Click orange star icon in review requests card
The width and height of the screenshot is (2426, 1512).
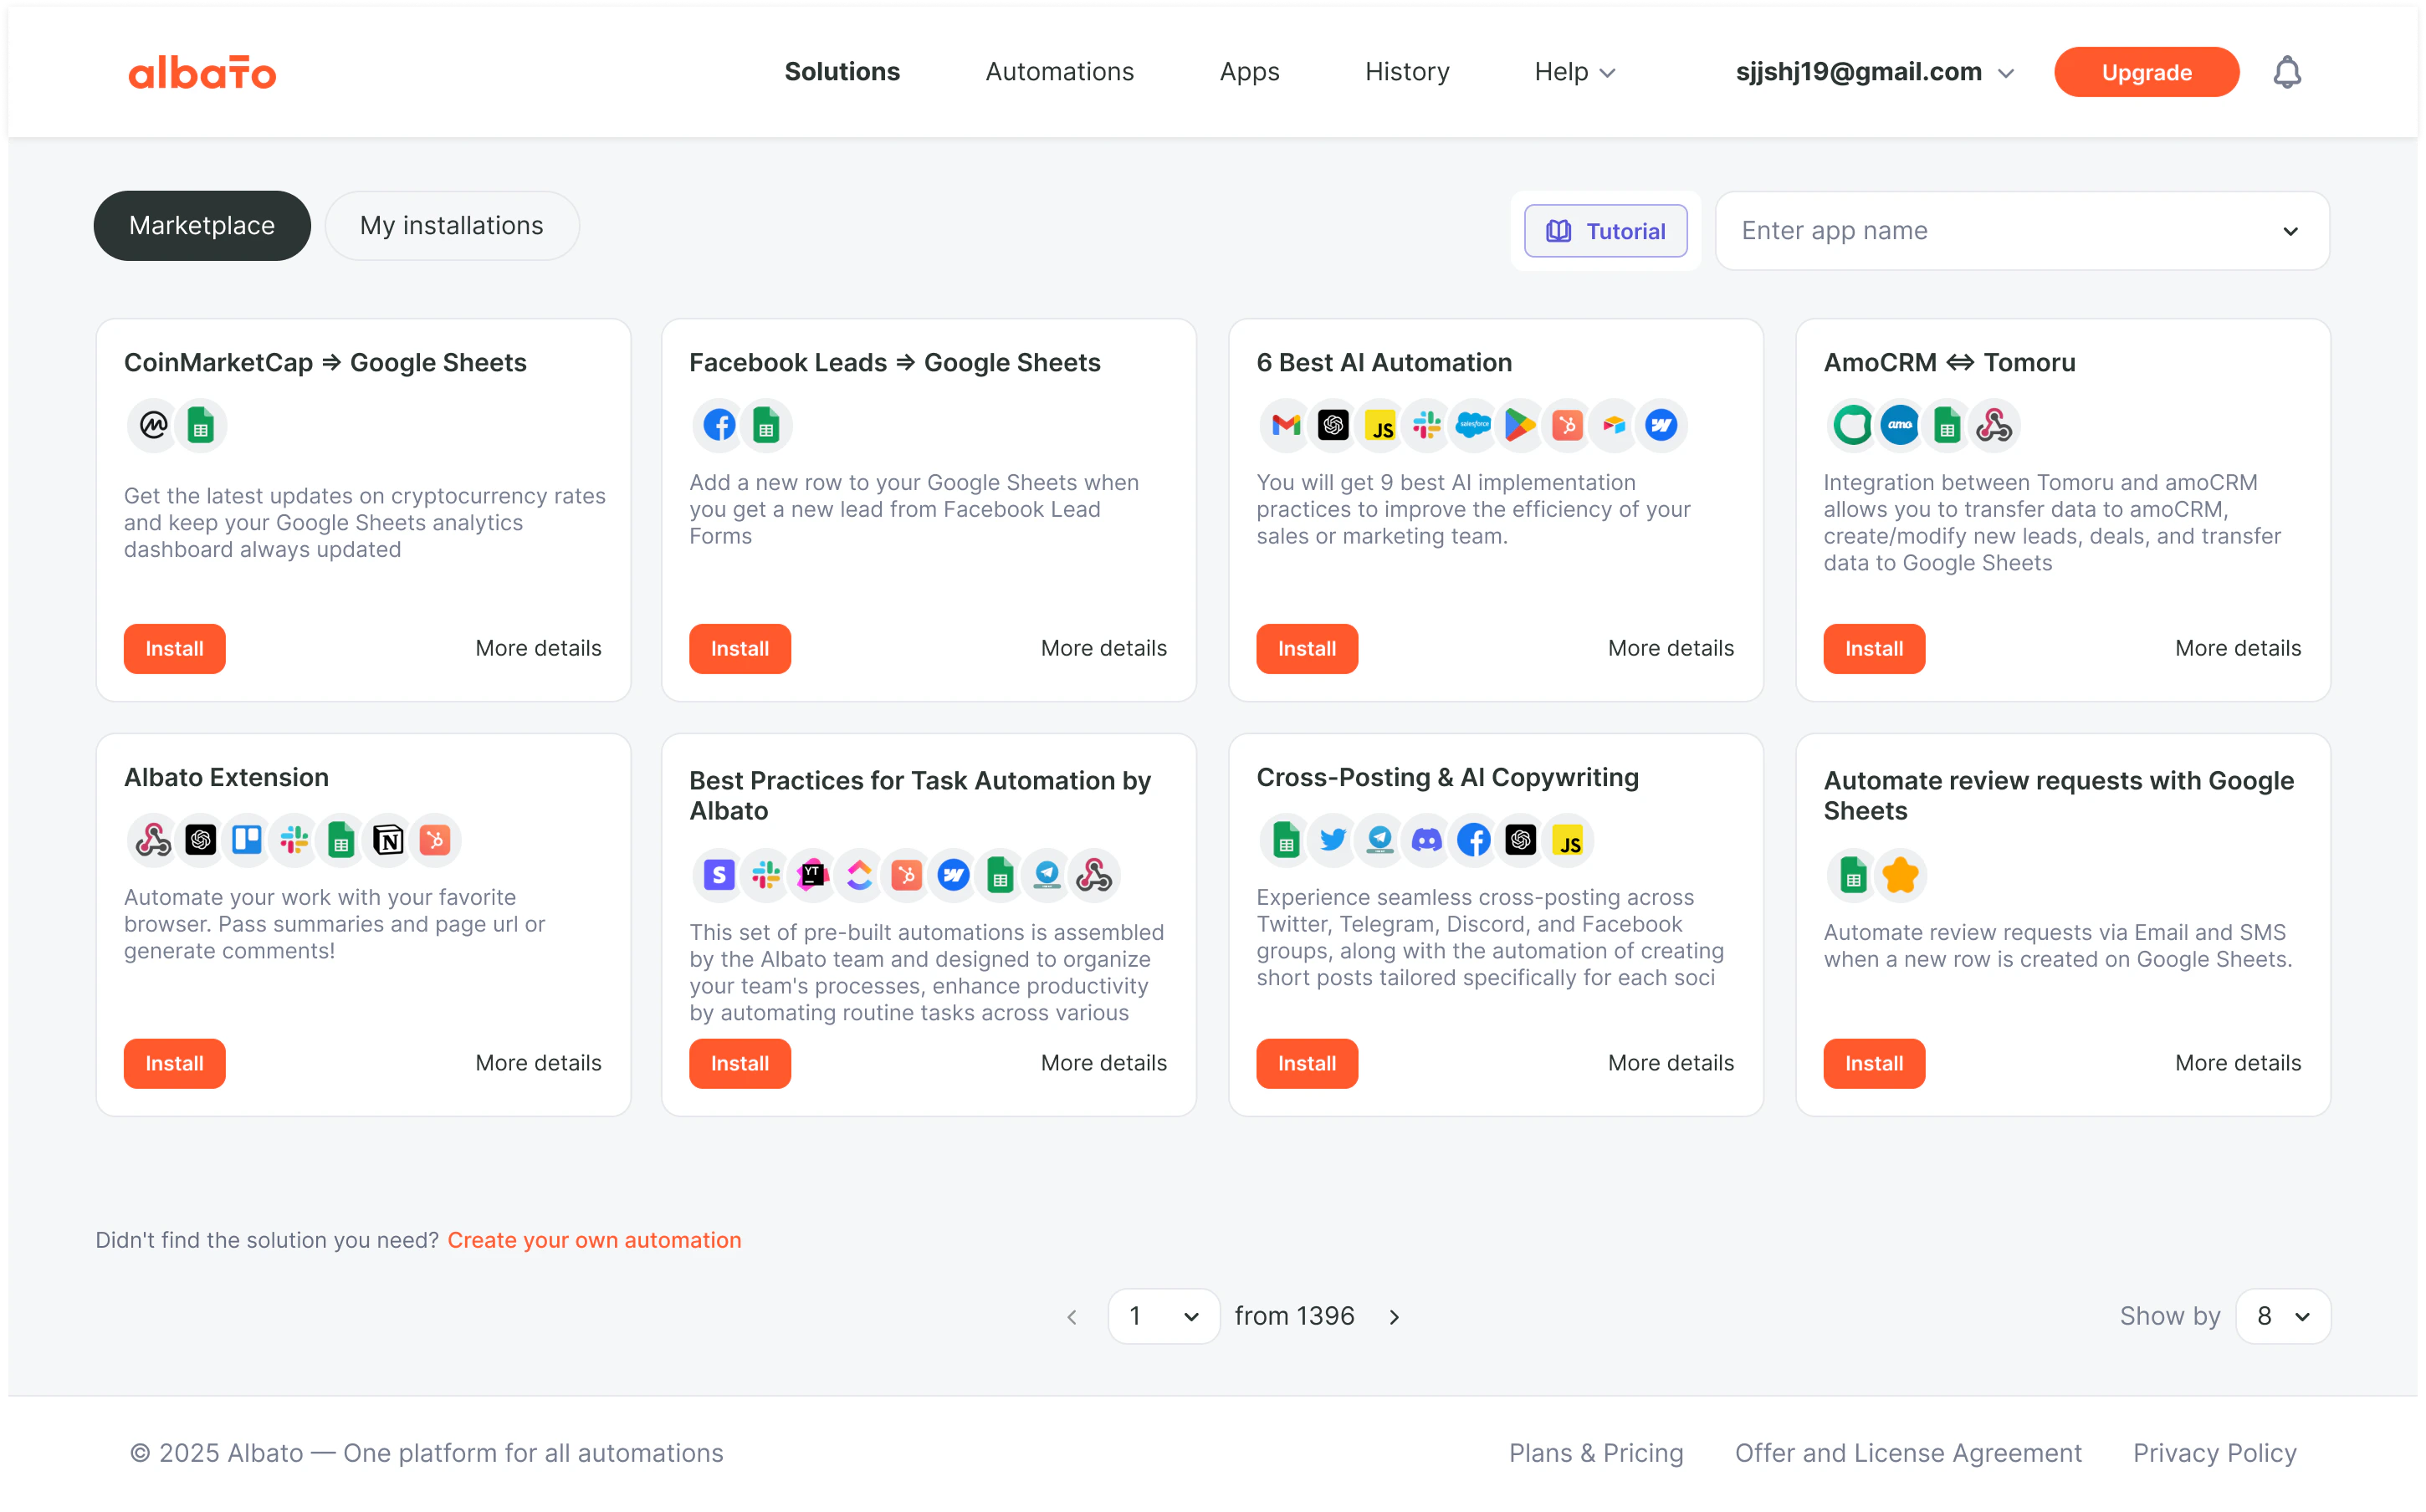point(1900,876)
